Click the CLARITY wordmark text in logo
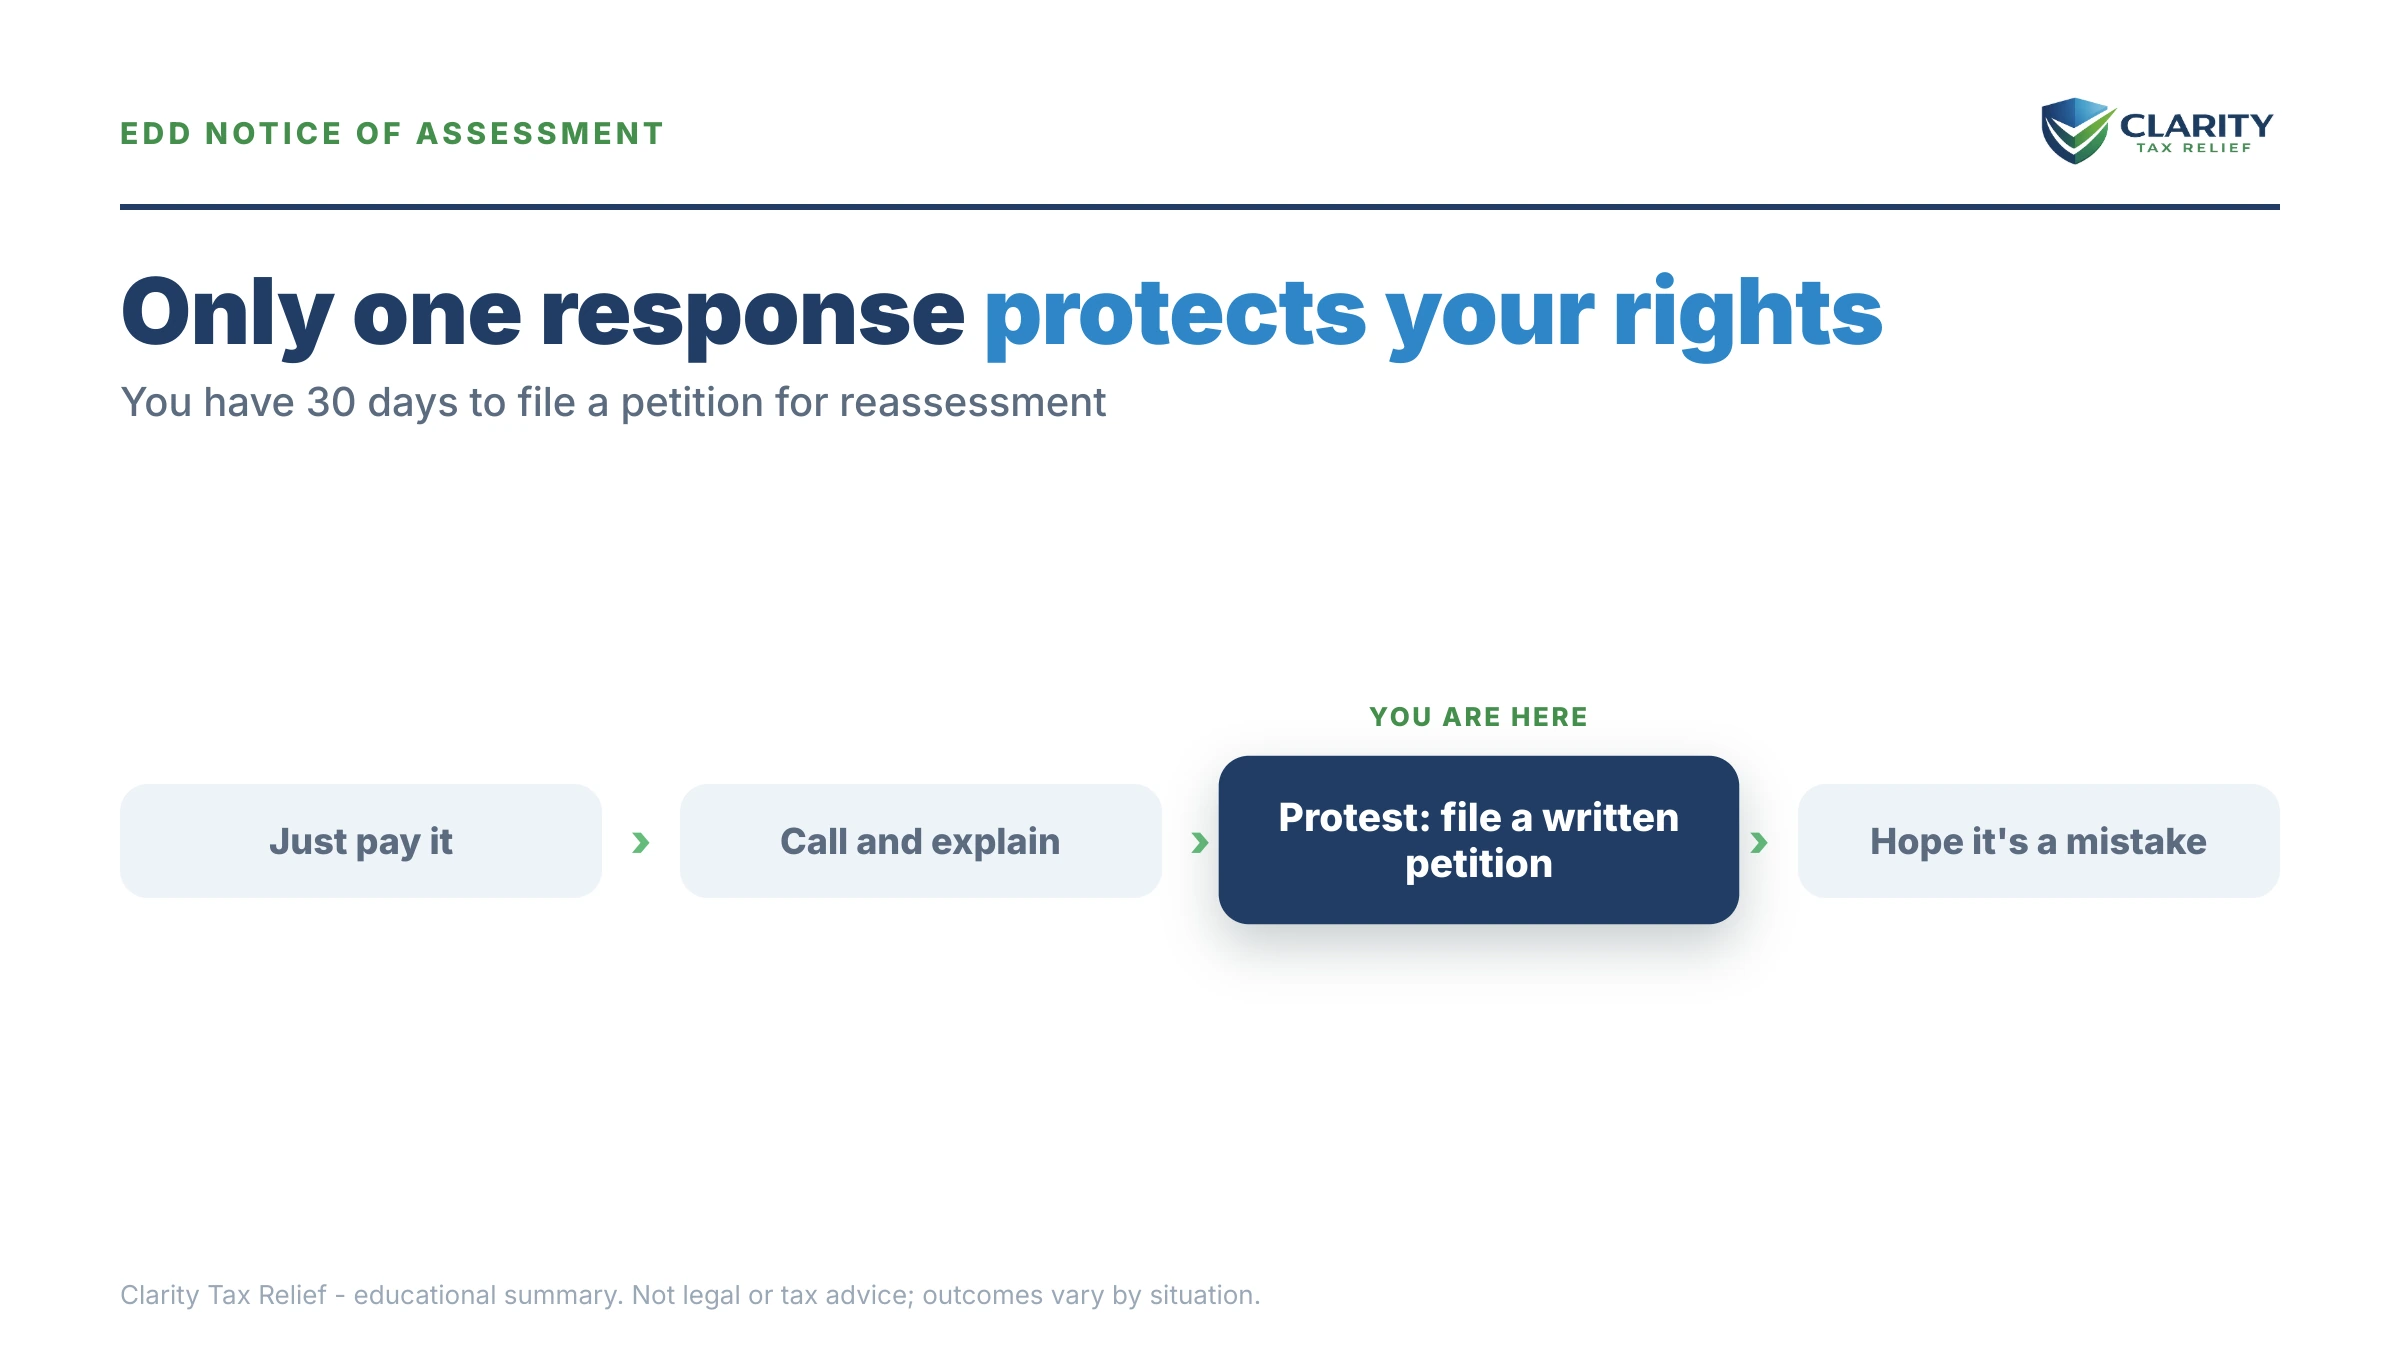The height and width of the screenshot is (1350, 2400). [x=2196, y=125]
